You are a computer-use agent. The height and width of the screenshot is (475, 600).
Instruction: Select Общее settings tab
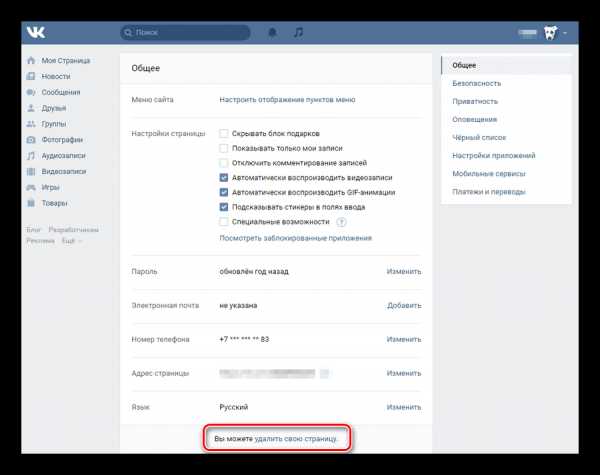click(x=506, y=65)
